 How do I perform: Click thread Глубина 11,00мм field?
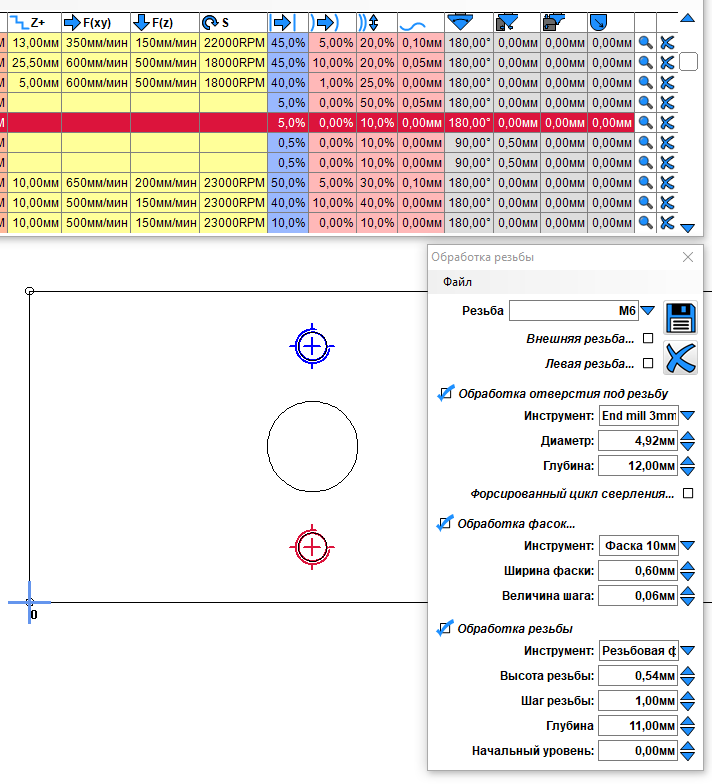pyautogui.click(x=638, y=726)
